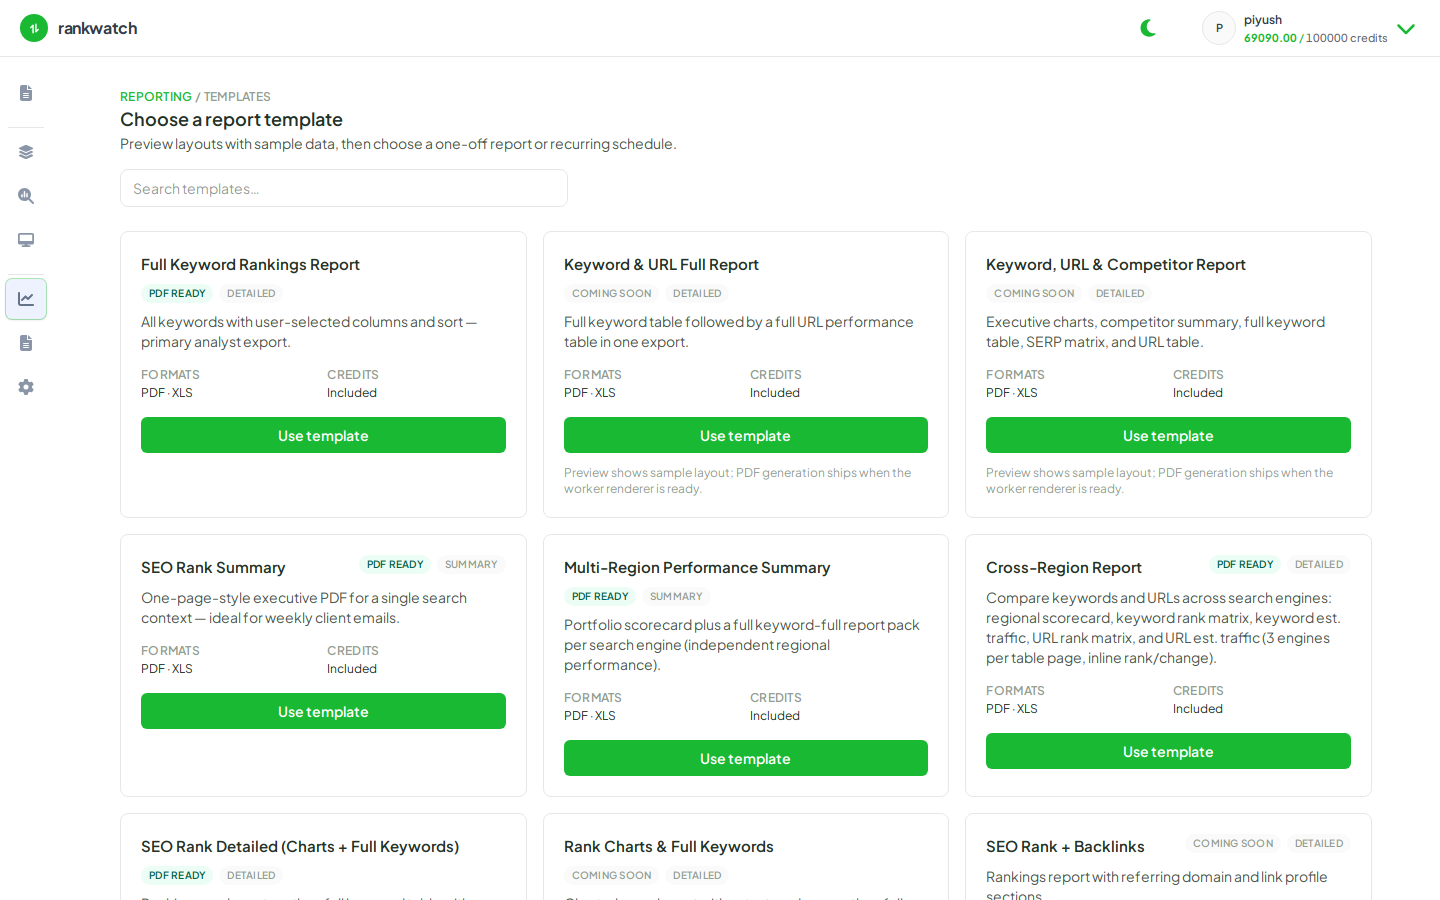Click the Keyword & URL Full Report title
Viewport: 1440px width, 900px height.
[x=661, y=265]
